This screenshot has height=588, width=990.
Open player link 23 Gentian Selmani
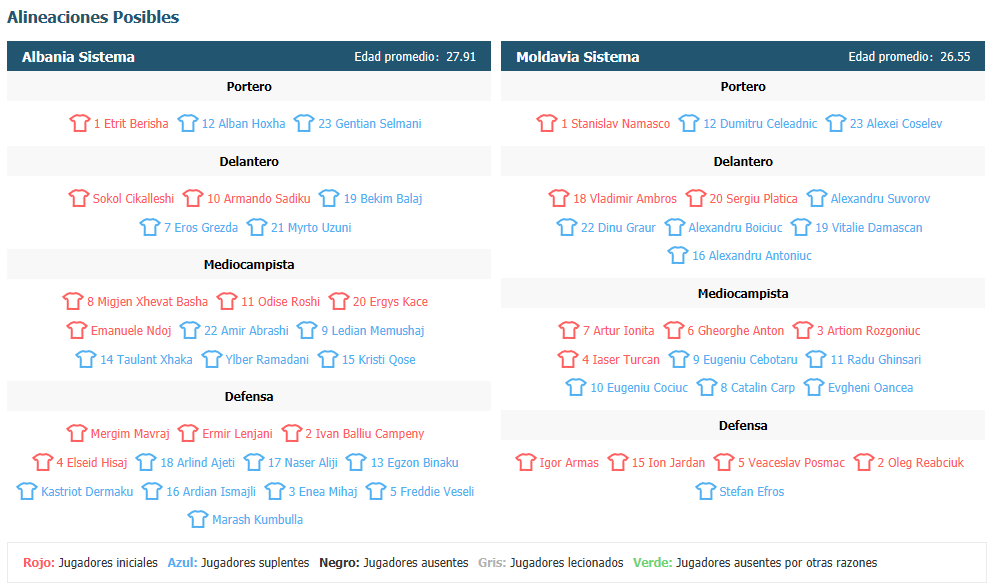(x=369, y=123)
